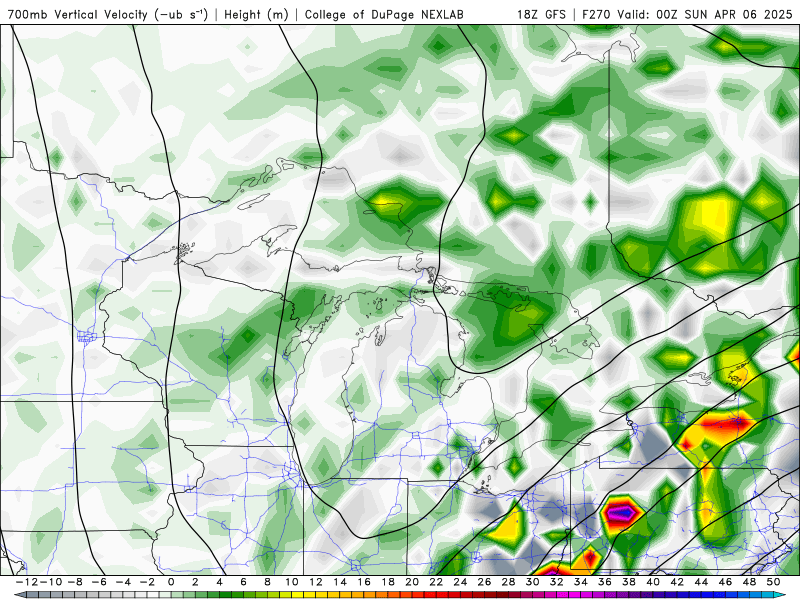Select the "-12" color scale label
The image size is (800, 600).
click(x=26, y=582)
